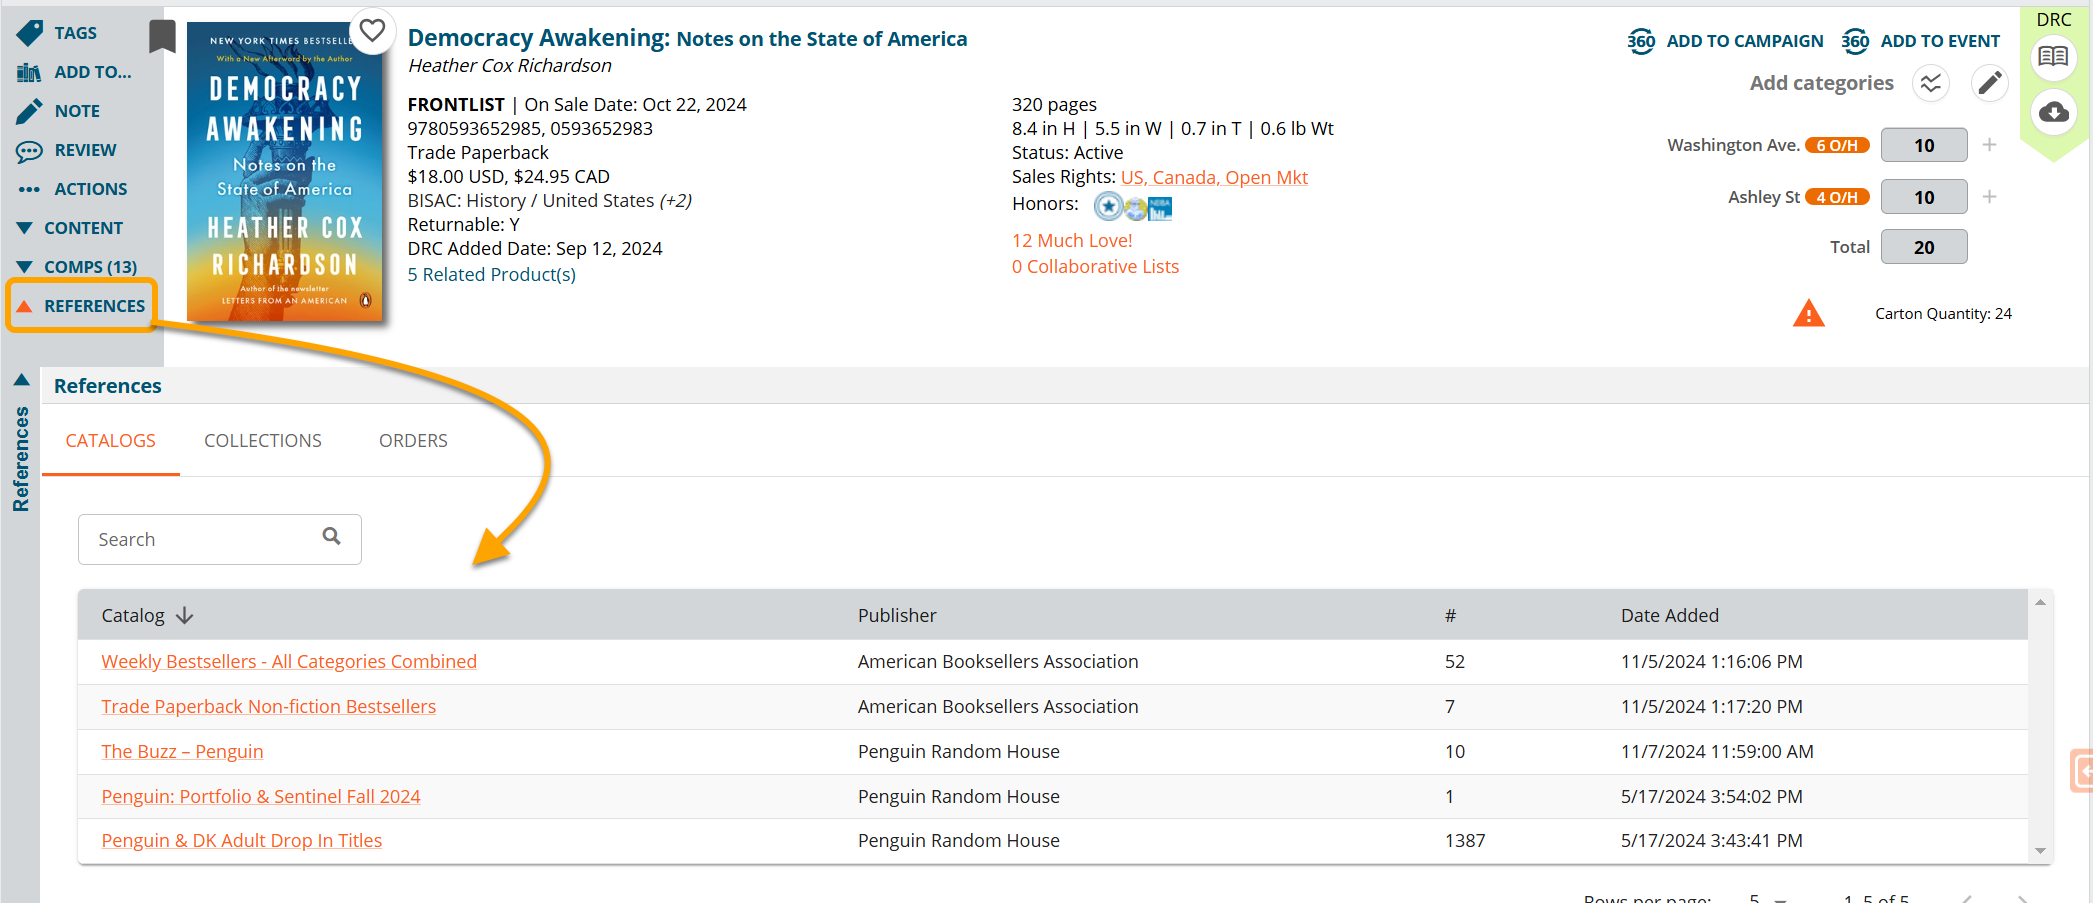Open the Review speech bubble
Viewport: 2093px width, 903px height.
30,150
